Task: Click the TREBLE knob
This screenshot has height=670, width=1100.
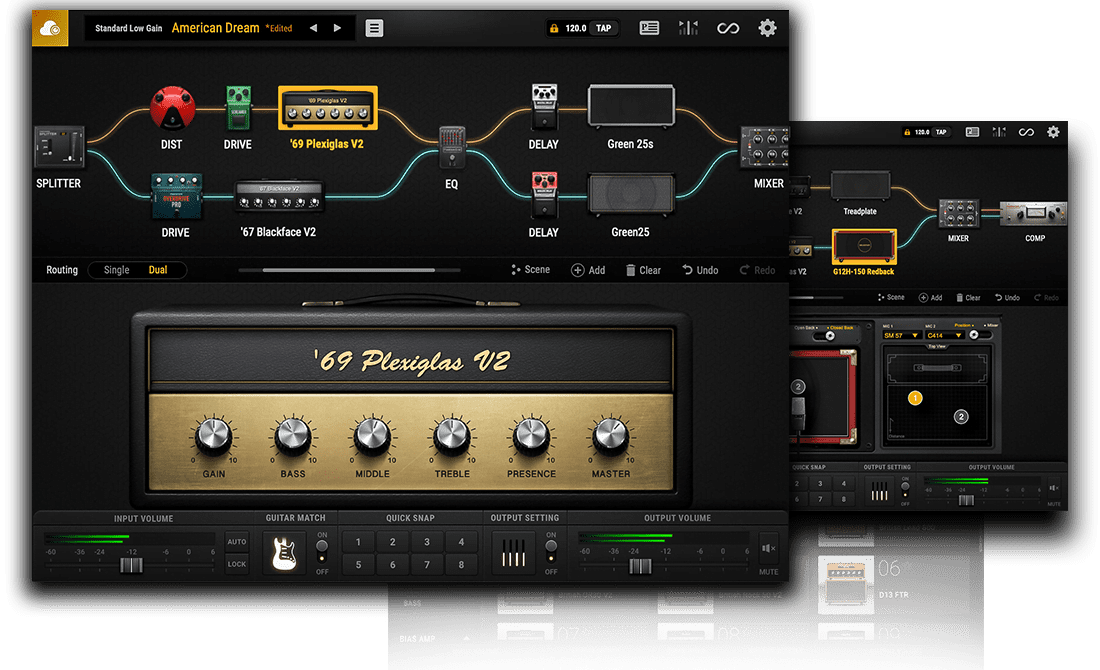Action: 452,436
